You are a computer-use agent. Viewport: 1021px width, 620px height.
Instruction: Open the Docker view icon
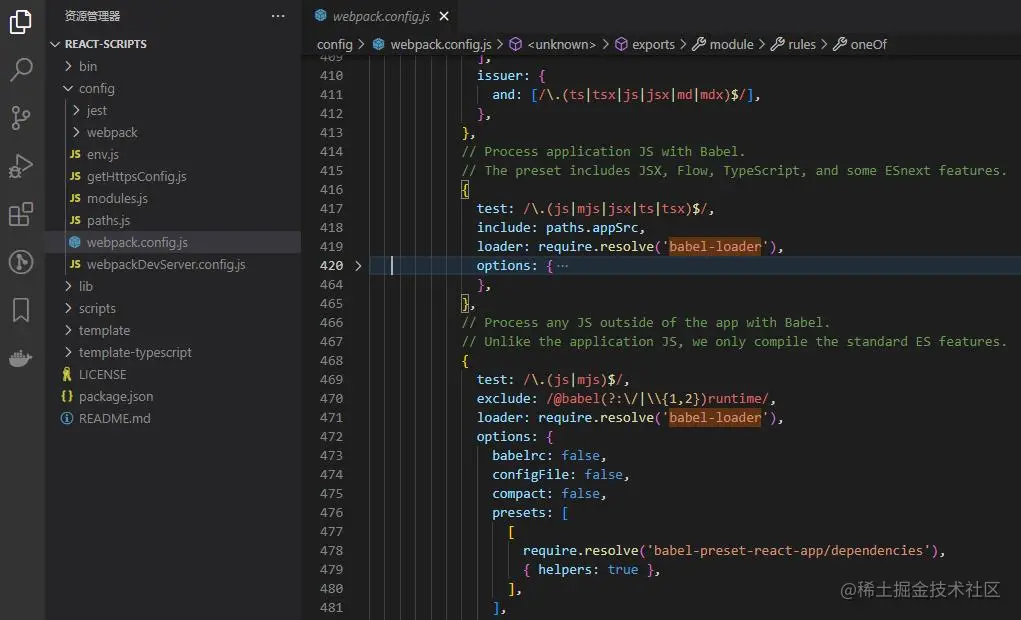pyautogui.click(x=21, y=358)
